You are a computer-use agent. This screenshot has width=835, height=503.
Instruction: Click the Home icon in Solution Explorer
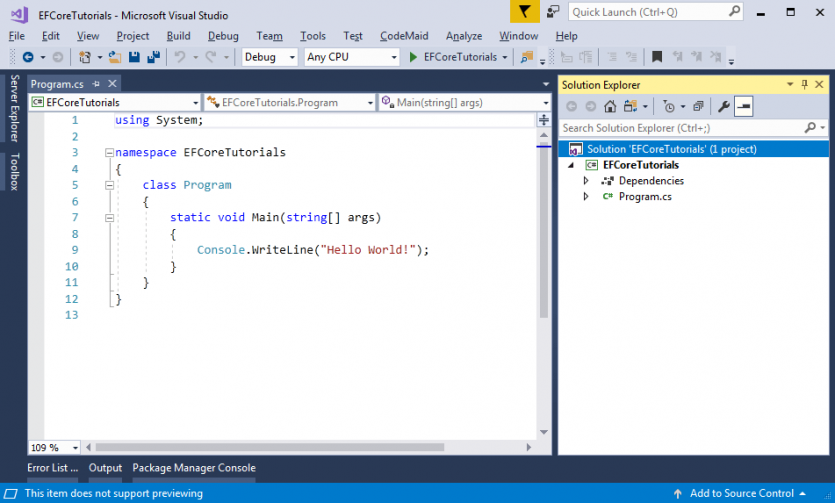(610, 106)
